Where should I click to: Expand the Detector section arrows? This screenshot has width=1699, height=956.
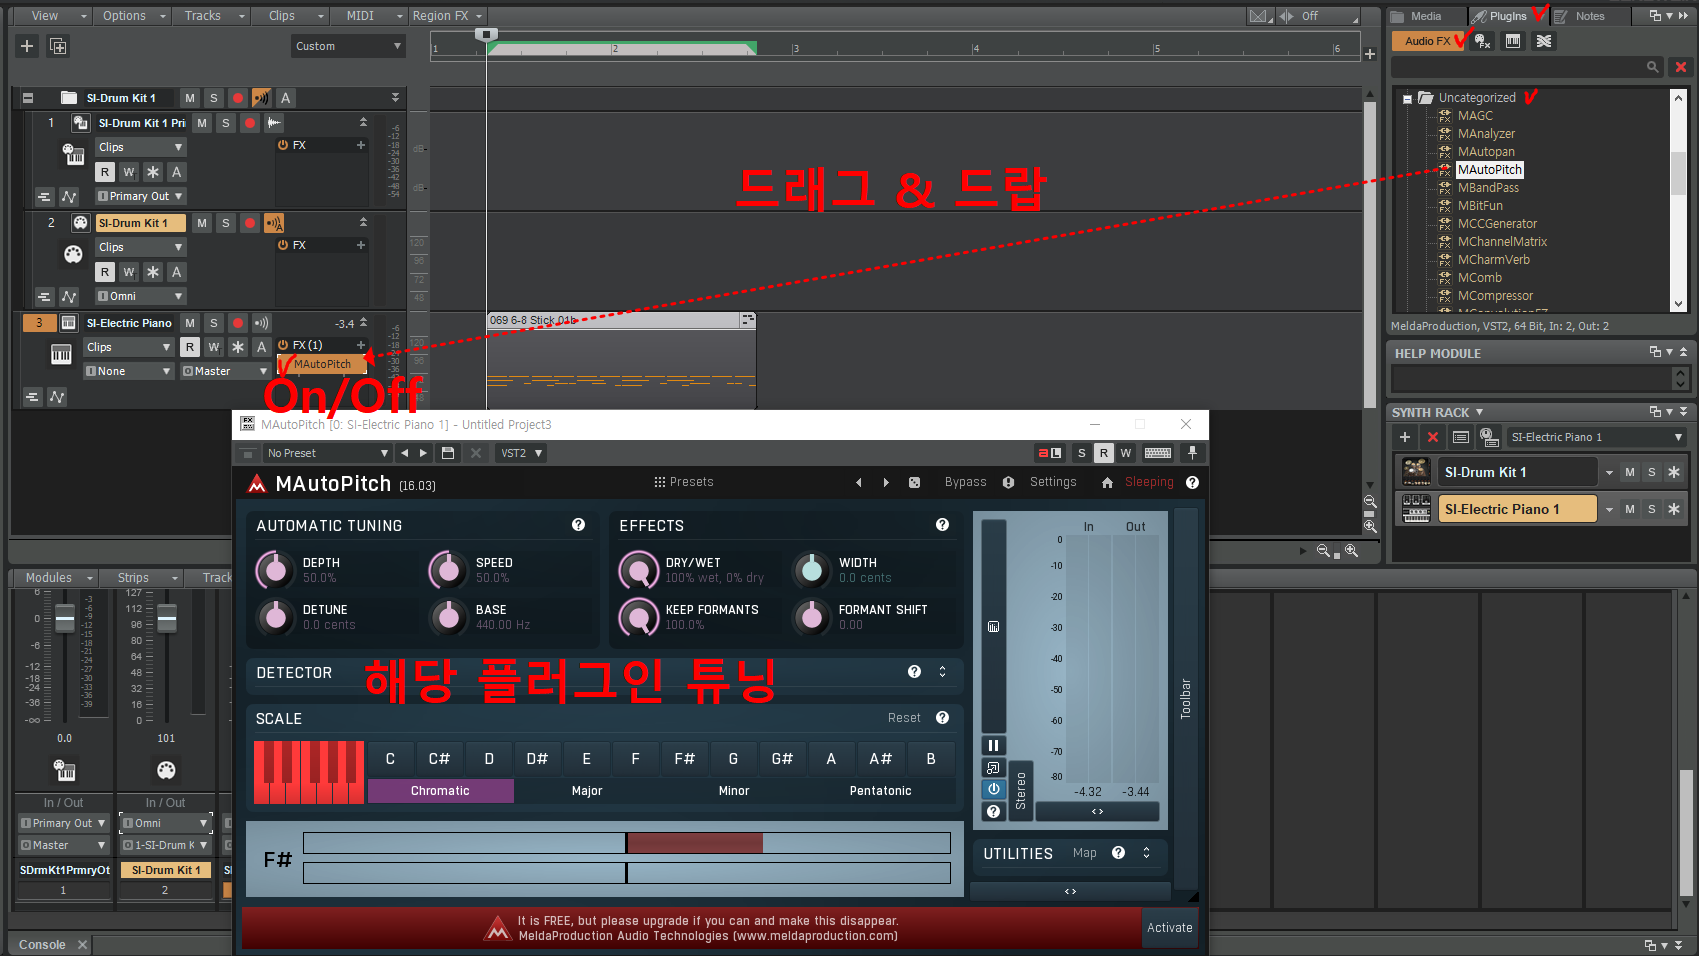pos(942,672)
